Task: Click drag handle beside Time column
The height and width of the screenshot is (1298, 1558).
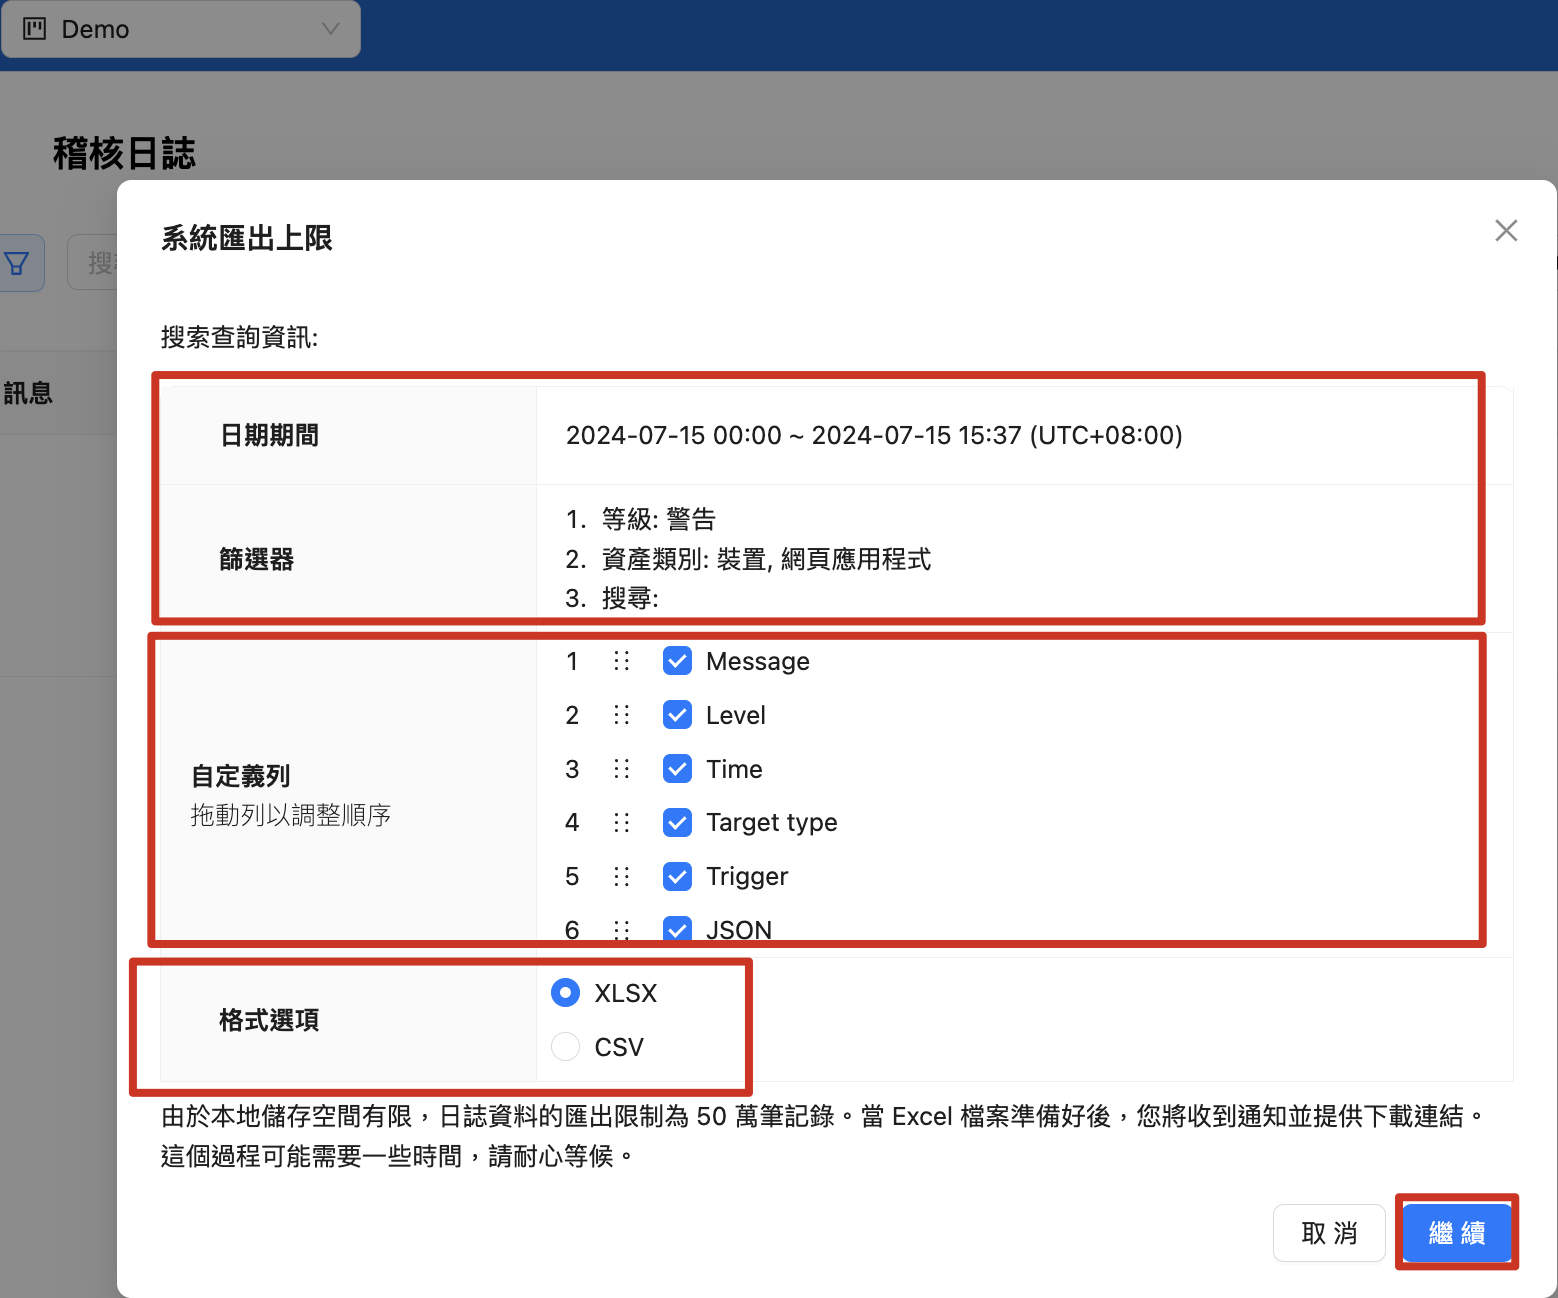Action: pos(622,769)
